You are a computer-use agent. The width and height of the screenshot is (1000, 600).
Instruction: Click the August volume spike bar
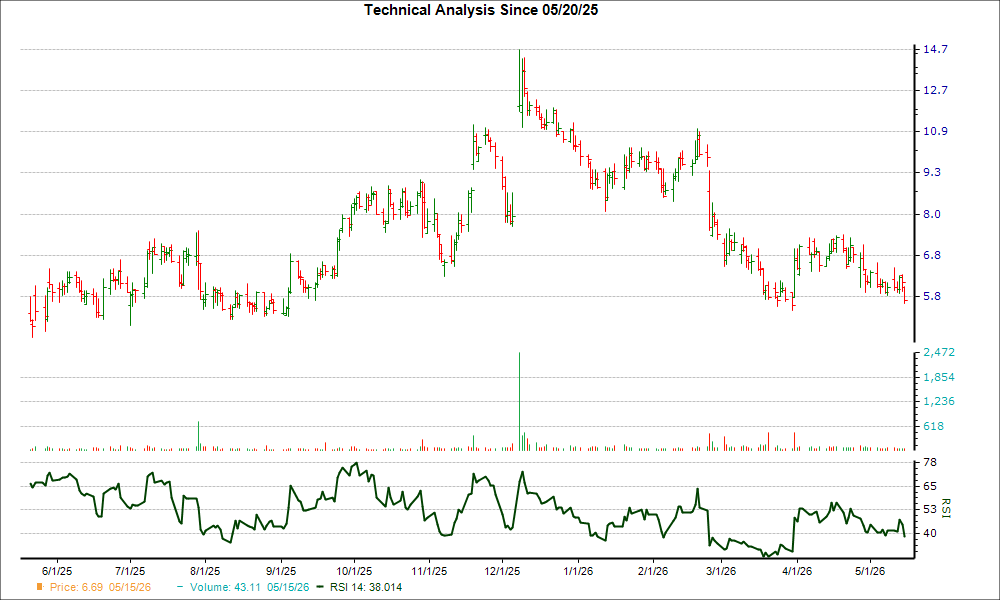(198, 436)
